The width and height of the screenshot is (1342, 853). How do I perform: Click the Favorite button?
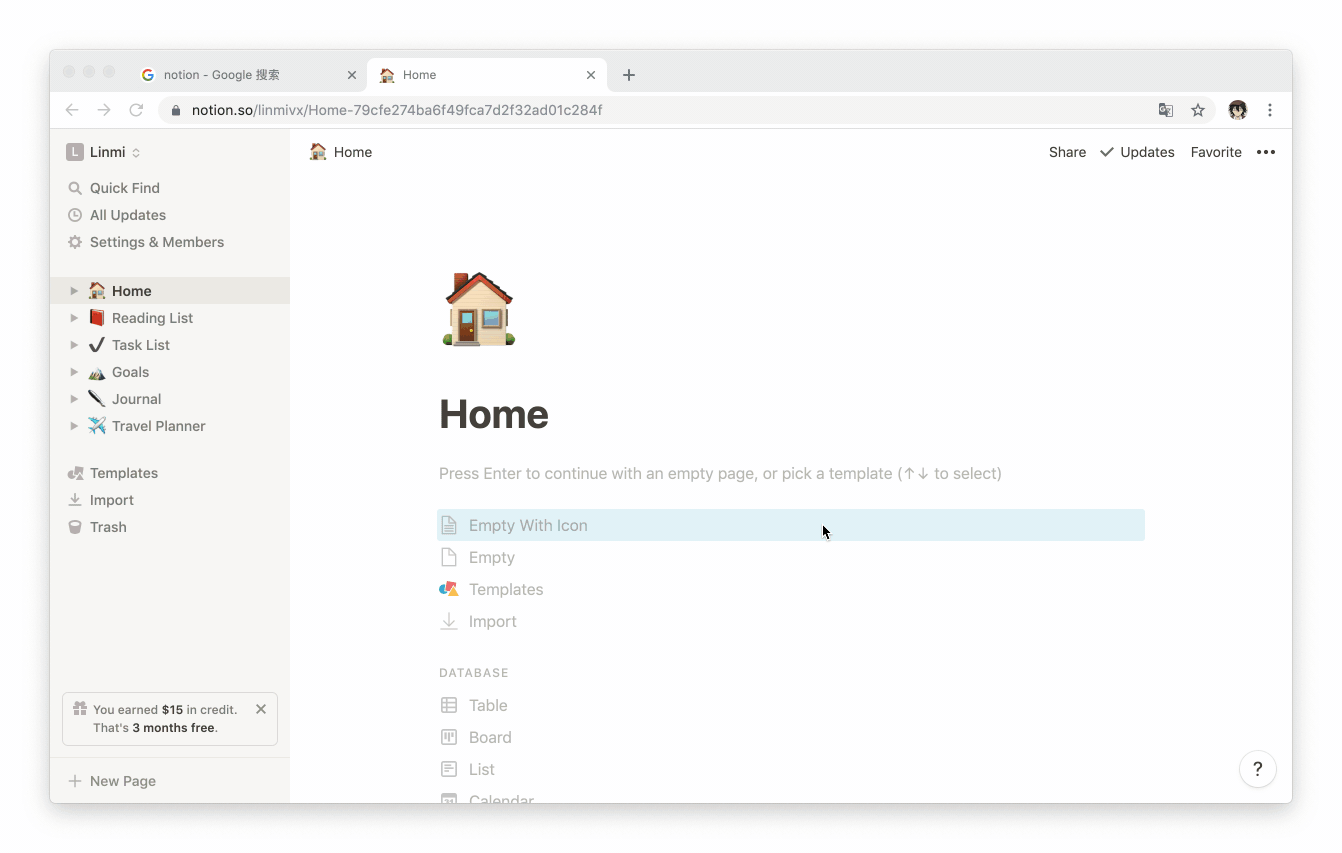point(1216,152)
